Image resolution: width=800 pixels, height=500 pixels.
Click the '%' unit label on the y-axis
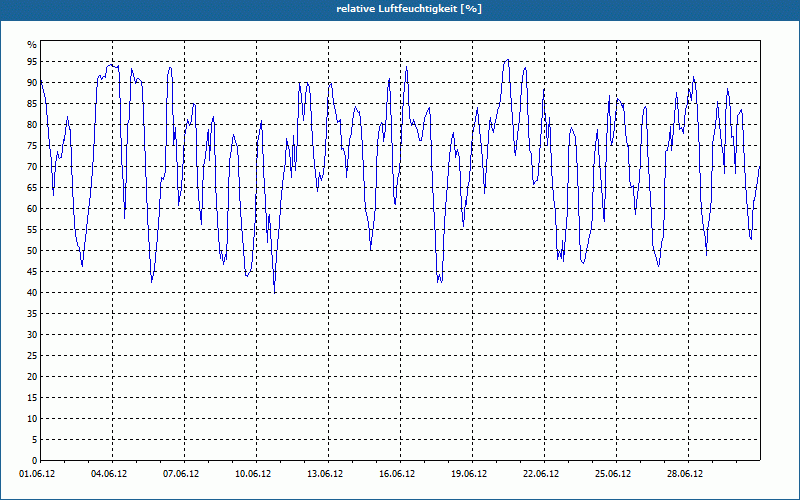click(x=32, y=45)
